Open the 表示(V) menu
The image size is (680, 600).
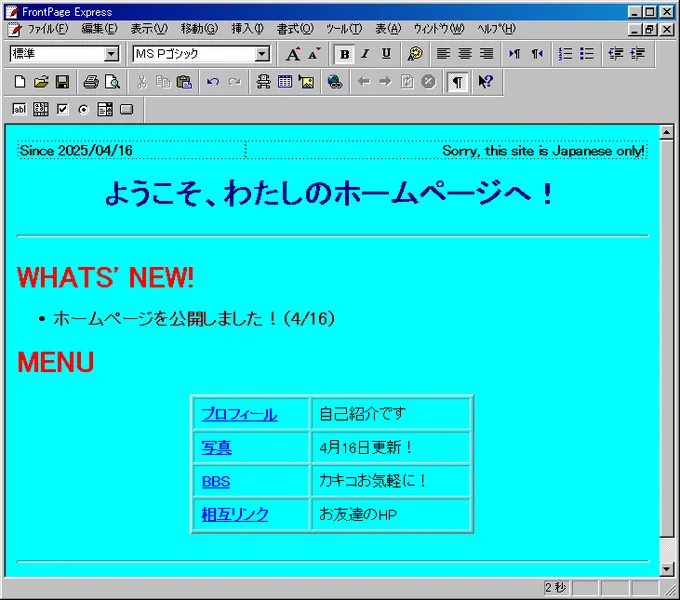point(149,29)
